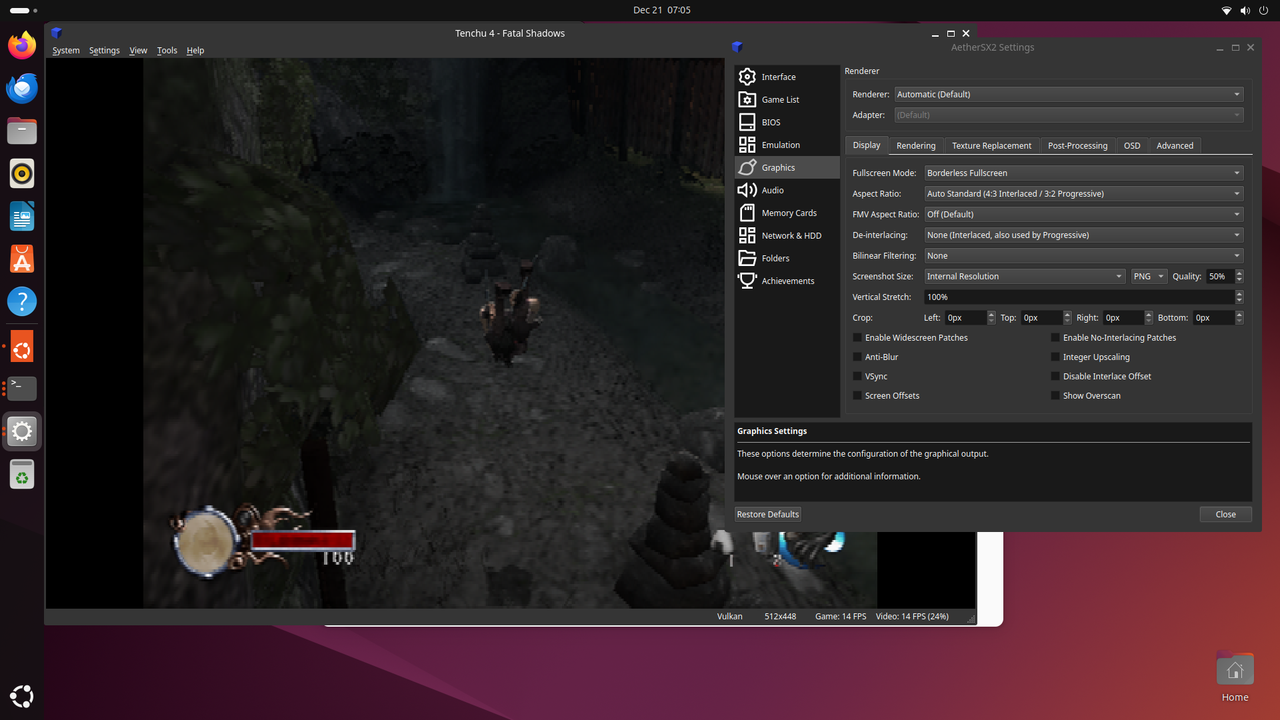
Task: Click the Show Apps Ubuntu logo button
Action: [22, 696]
